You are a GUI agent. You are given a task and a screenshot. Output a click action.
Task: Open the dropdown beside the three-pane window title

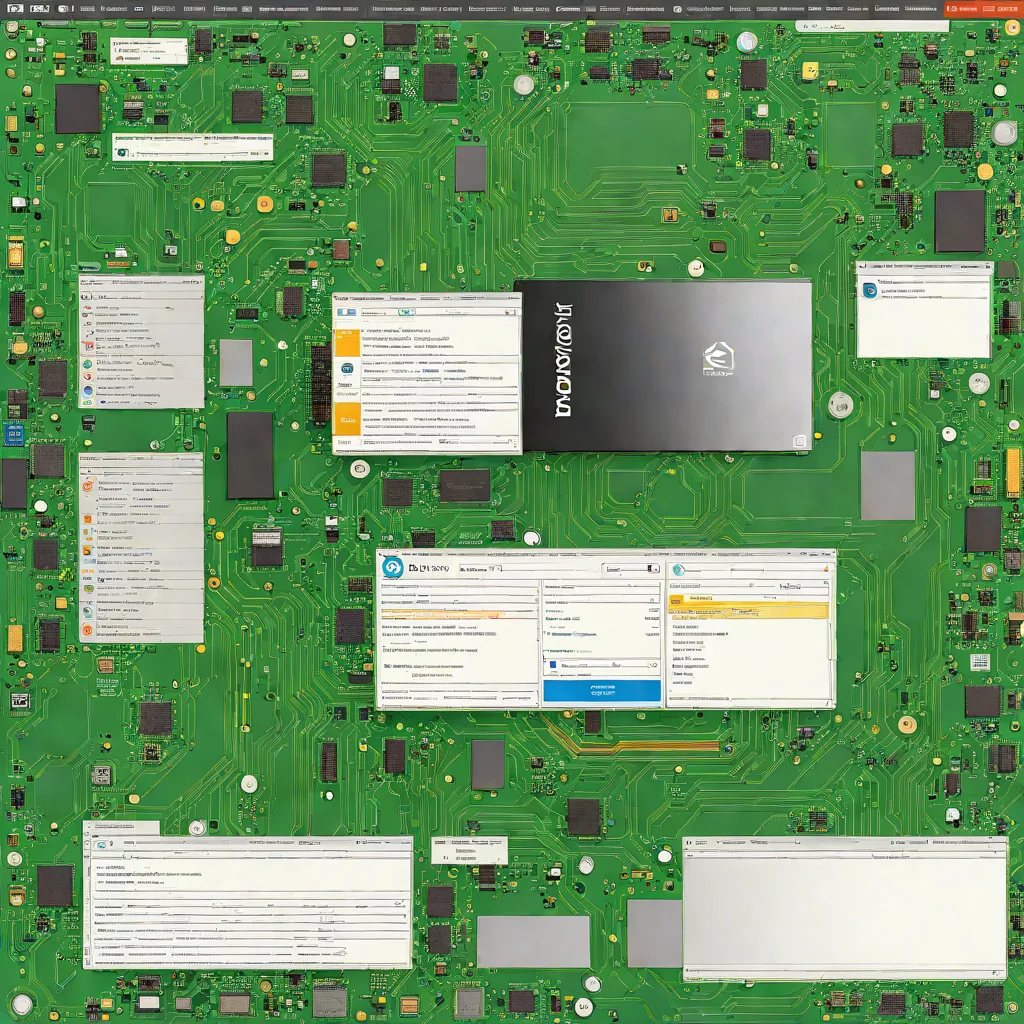pyautogui.click(x=480, y=569)
